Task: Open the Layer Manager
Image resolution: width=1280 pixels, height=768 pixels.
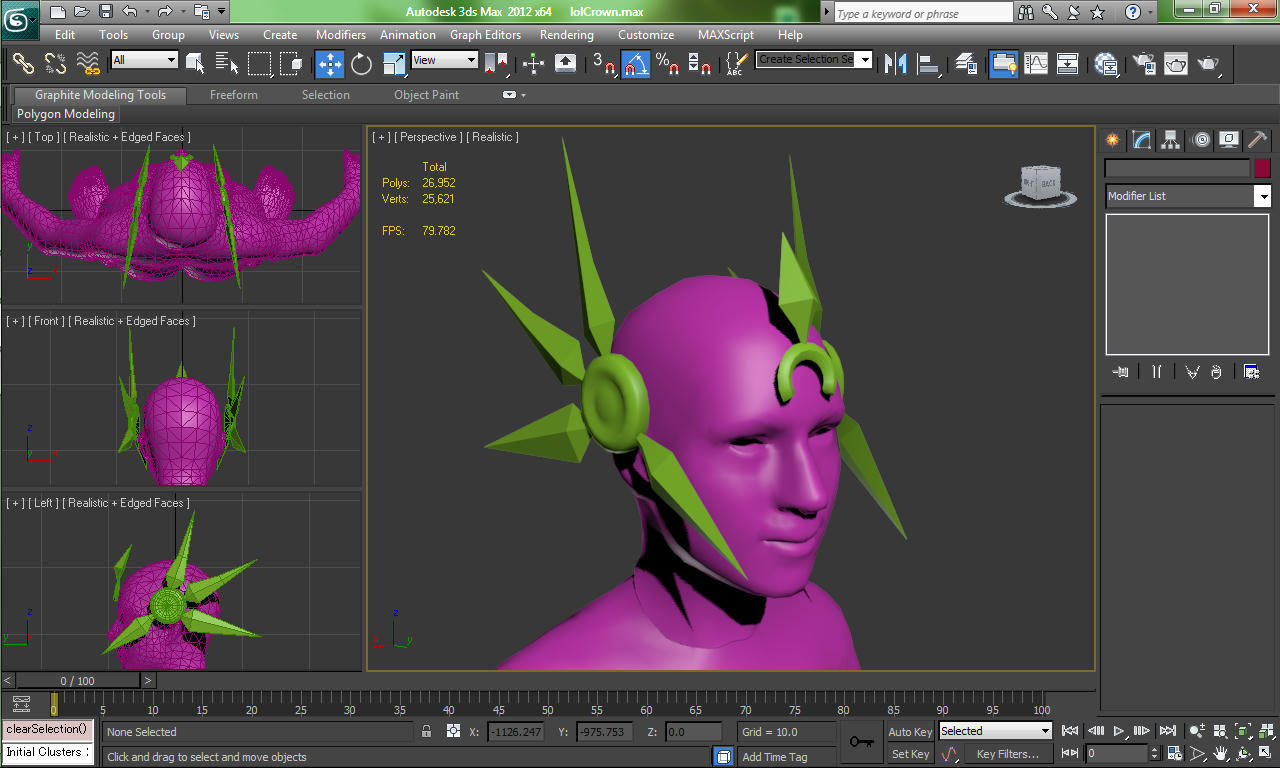Action: [x=966, y=63]
